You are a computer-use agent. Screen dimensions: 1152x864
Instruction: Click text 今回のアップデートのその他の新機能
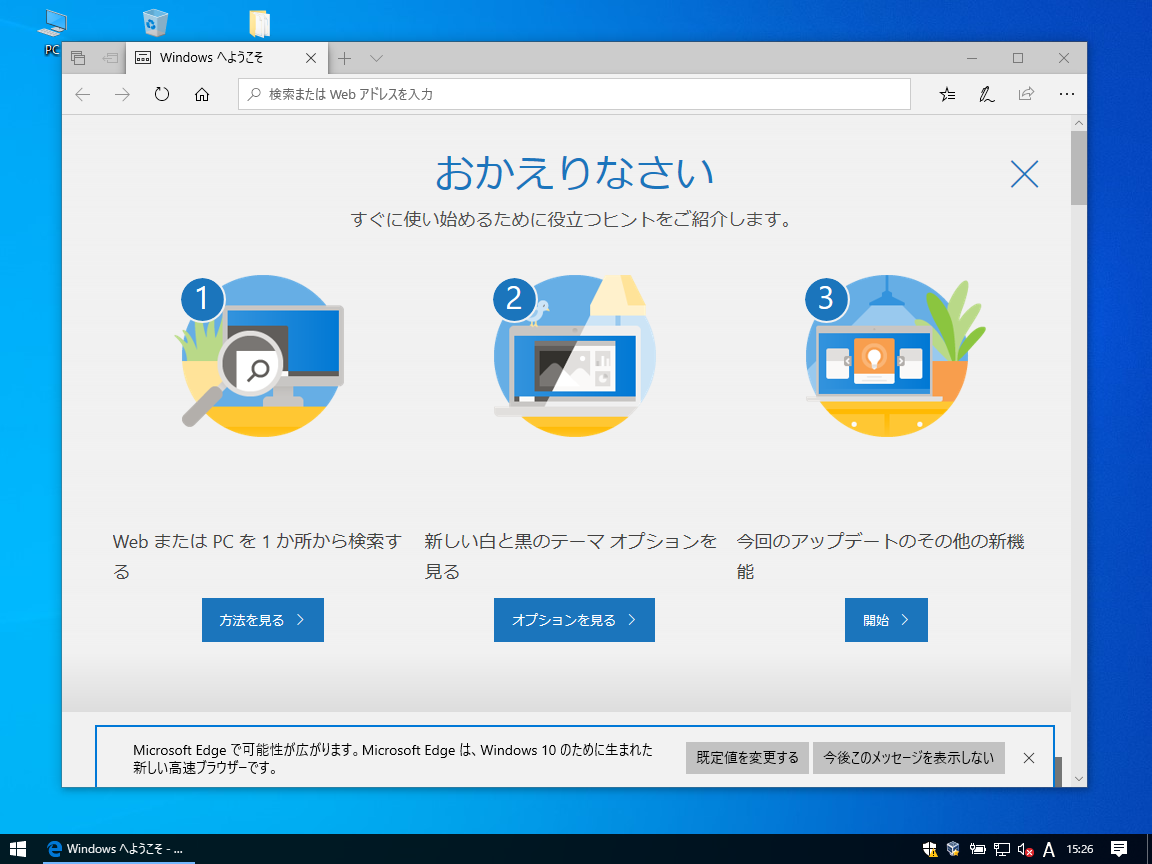[880, 556]
